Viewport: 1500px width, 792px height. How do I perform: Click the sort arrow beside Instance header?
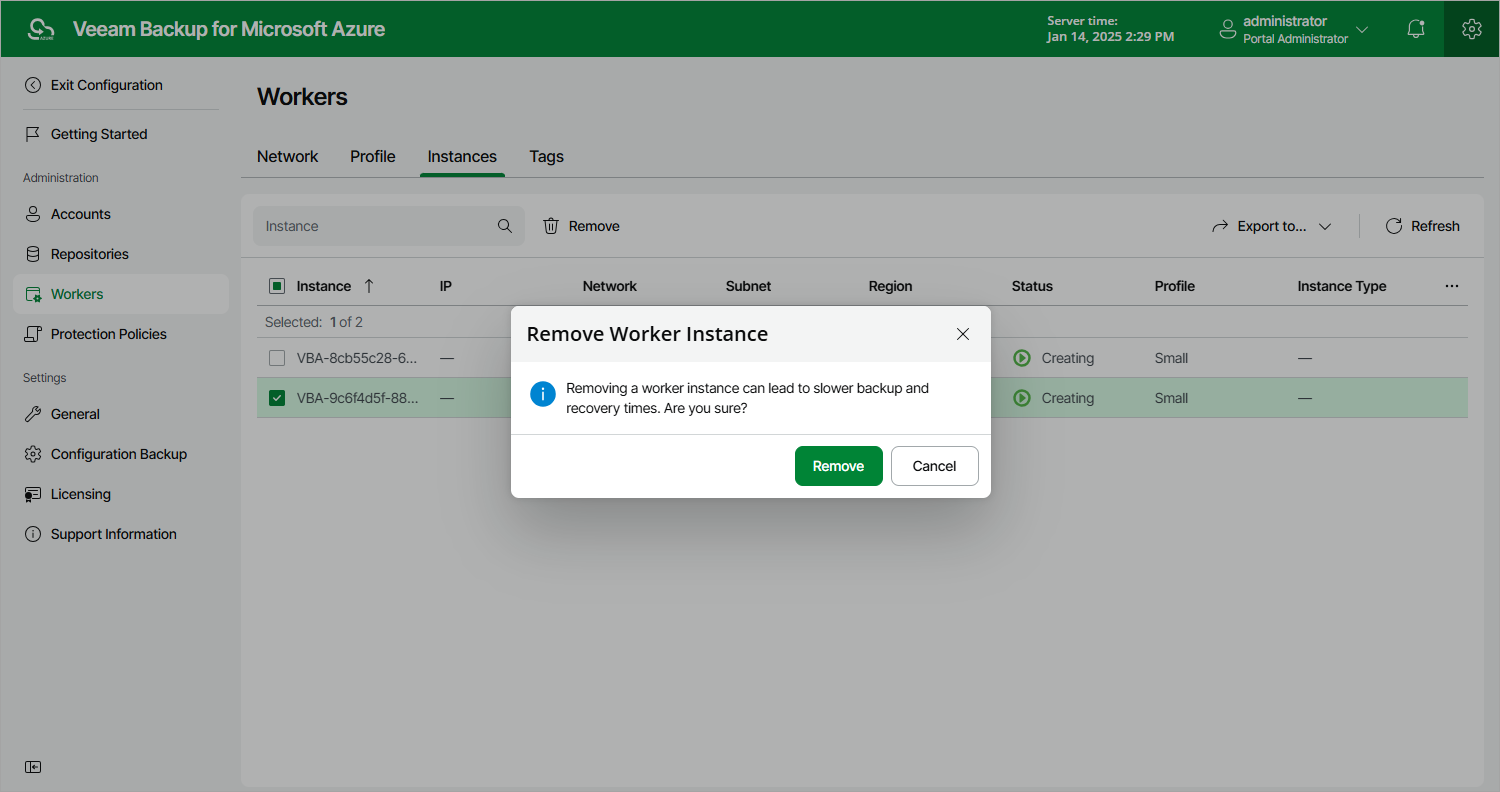[x=369, y=286]
